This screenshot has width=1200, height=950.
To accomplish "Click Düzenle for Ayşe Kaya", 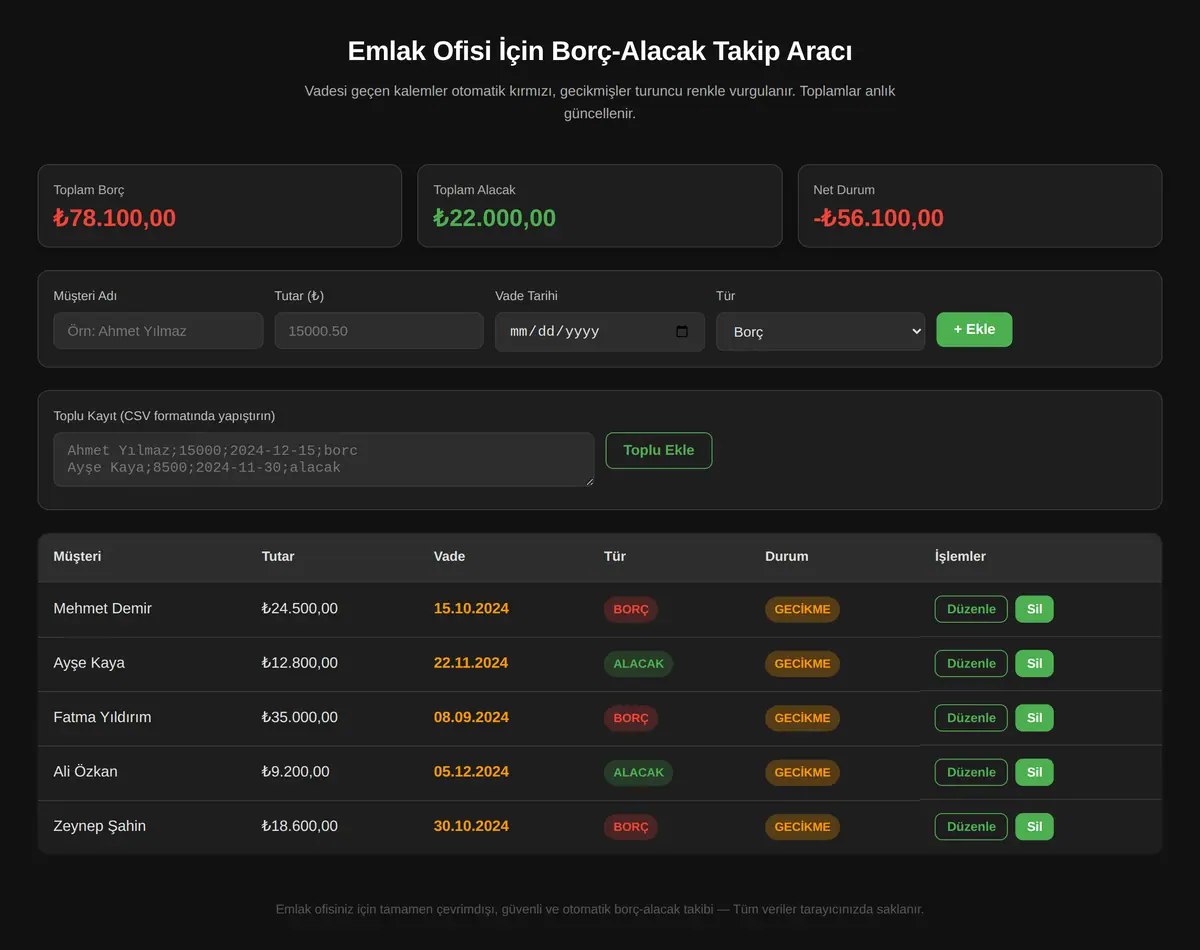I will tap(971, 663).
